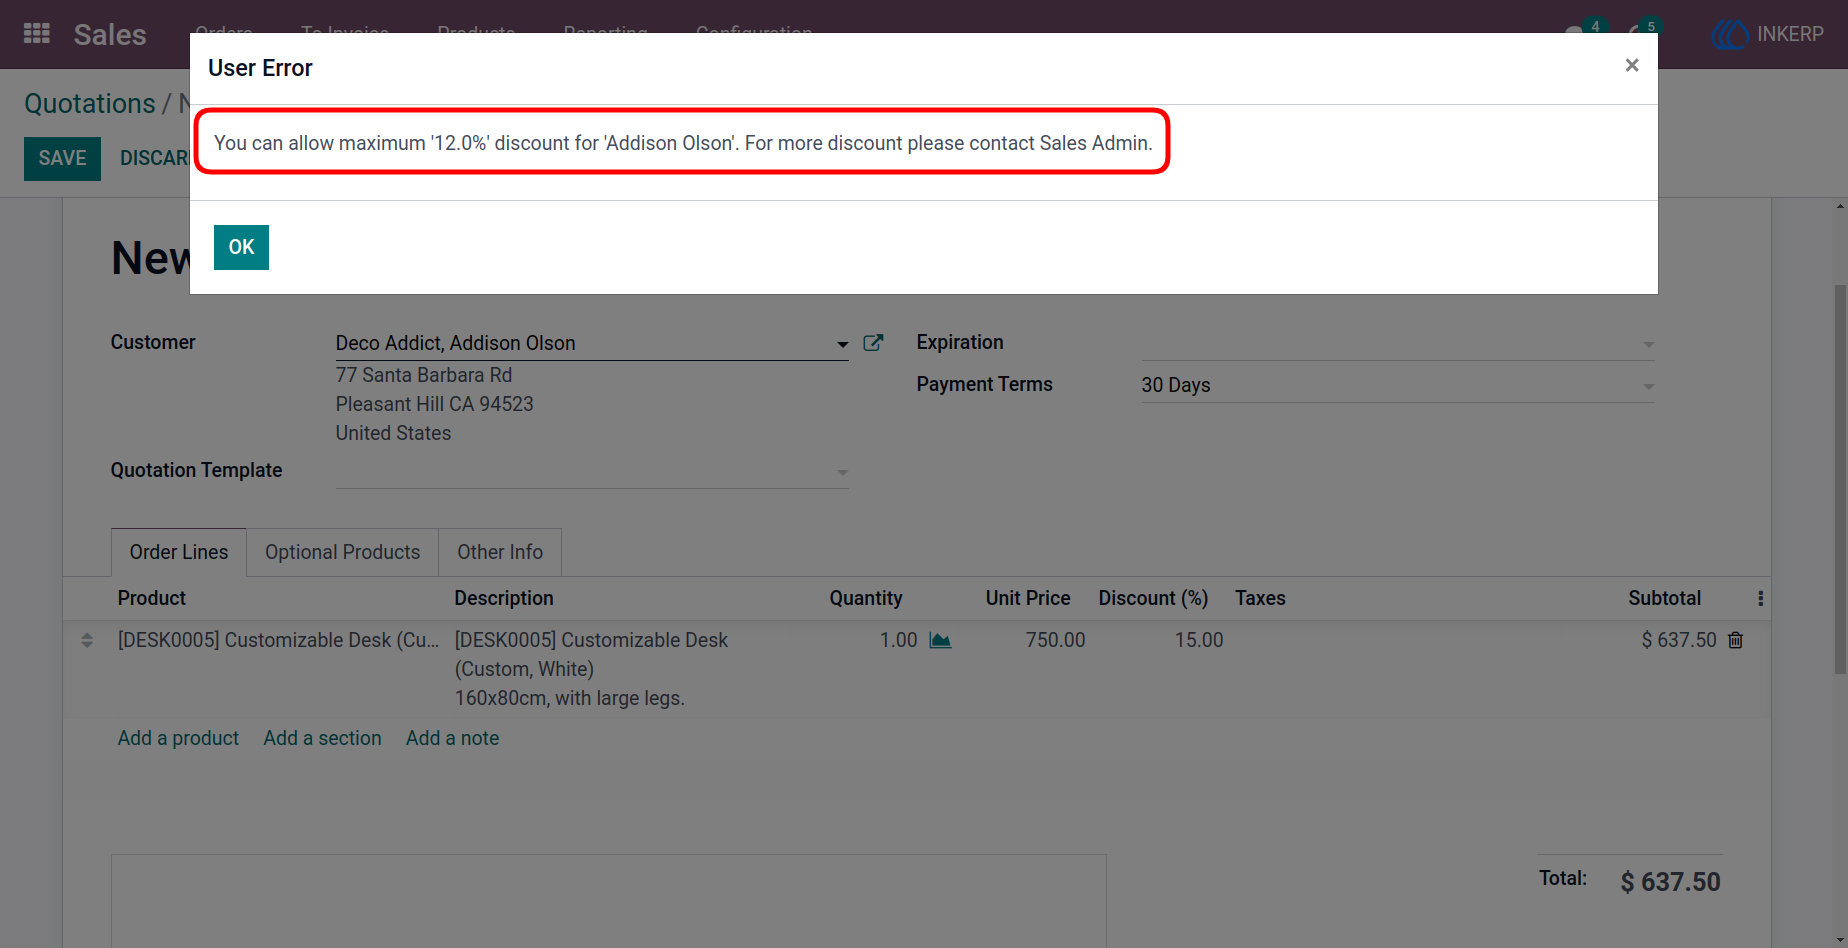Click the order line description text
This screenshot has width=1848, height=948.
[x=592, y=669]
